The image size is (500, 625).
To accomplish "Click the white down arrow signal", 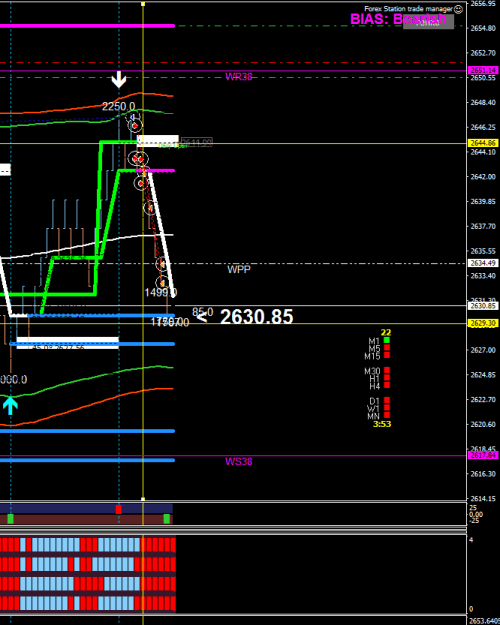I will tap(119, 80).
